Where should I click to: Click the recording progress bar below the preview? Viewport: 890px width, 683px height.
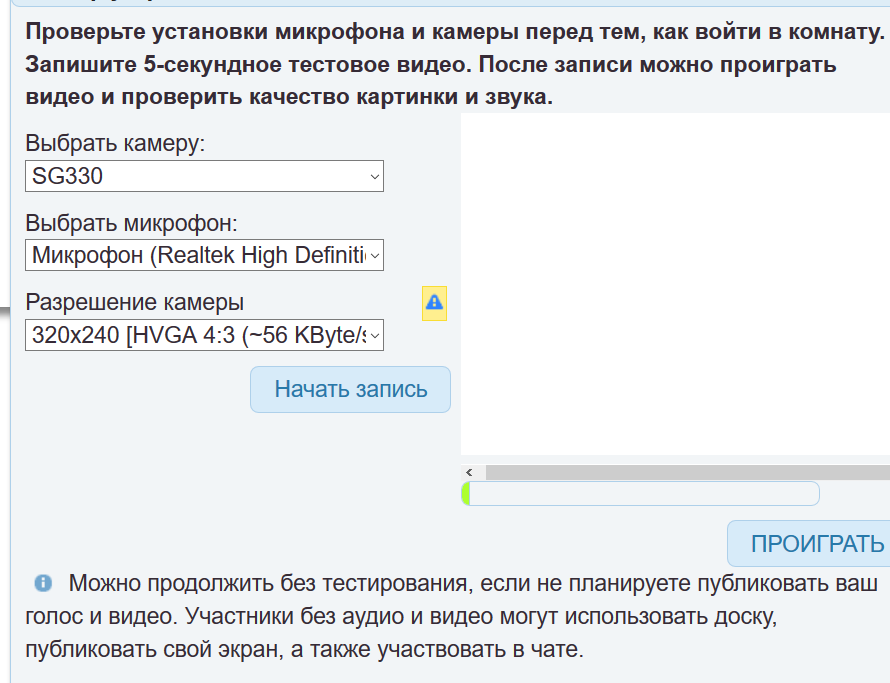(641, 494)
